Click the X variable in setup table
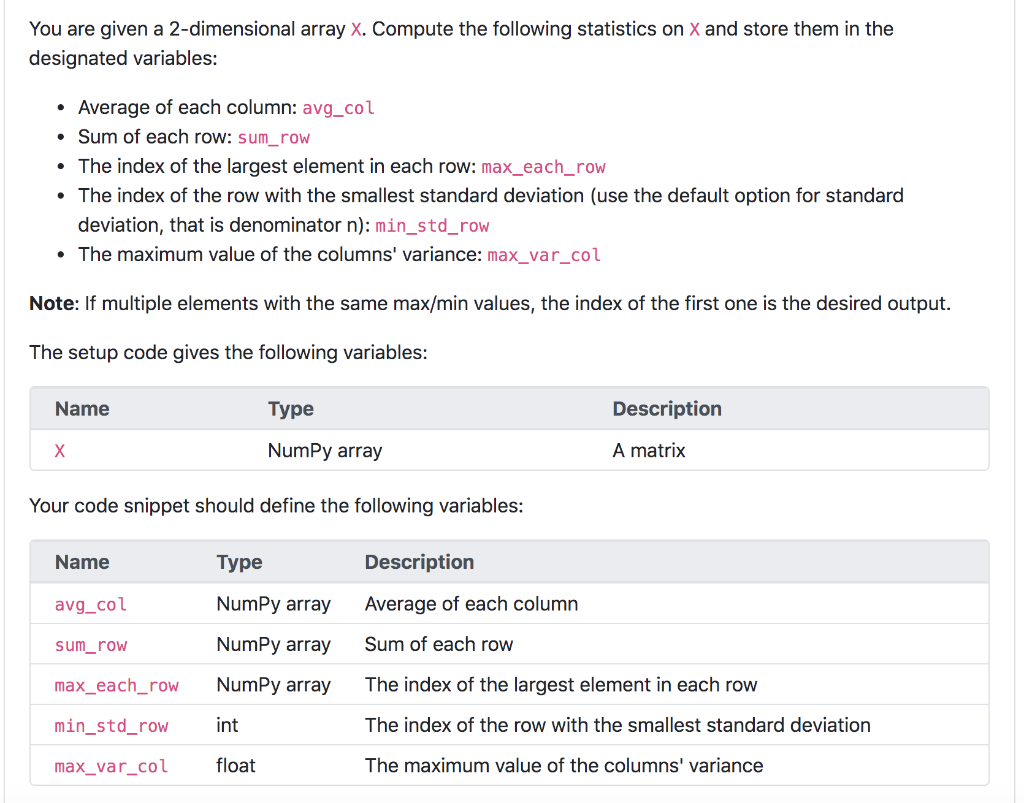This screenshot has width=1024, height=803. pyautogui.click(x=59, y=450)
